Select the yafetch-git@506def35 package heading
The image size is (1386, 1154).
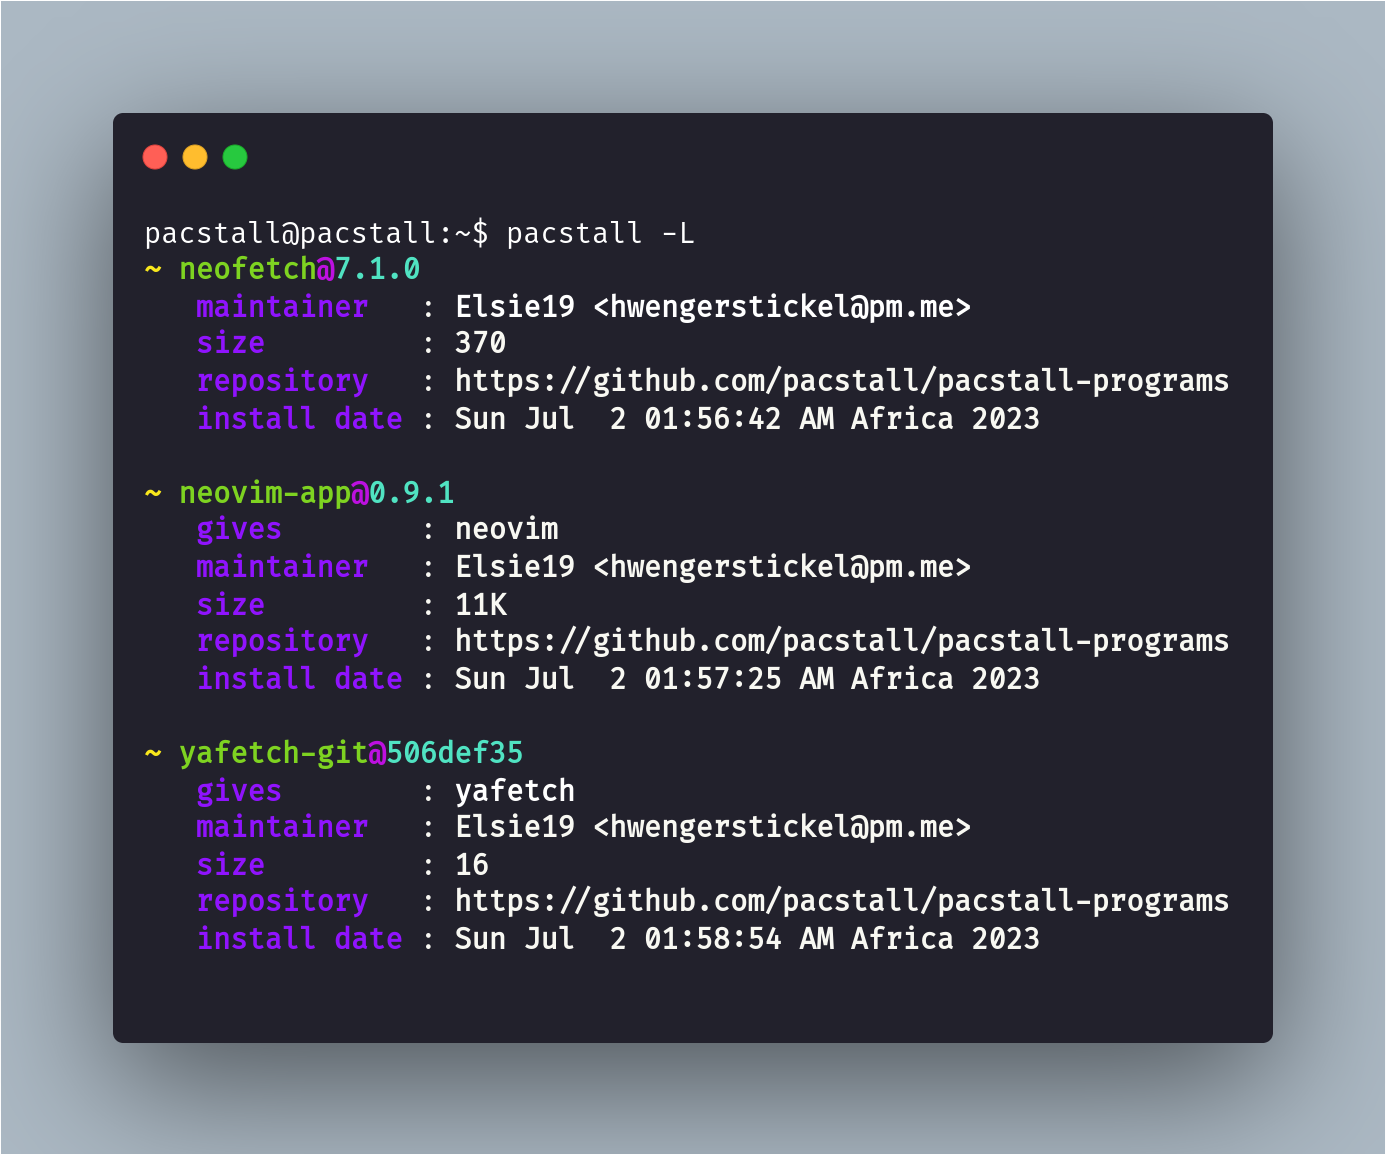pos(351,752)
